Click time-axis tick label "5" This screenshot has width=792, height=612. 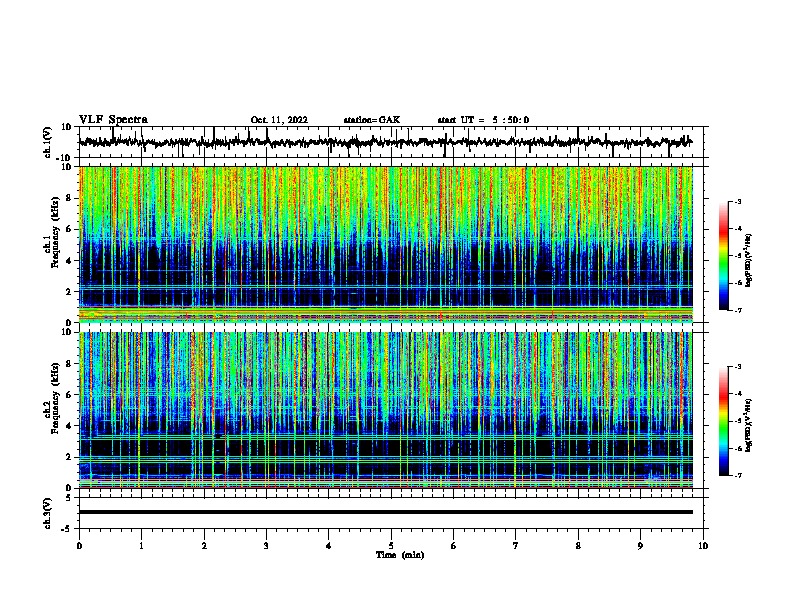(391, 546)
